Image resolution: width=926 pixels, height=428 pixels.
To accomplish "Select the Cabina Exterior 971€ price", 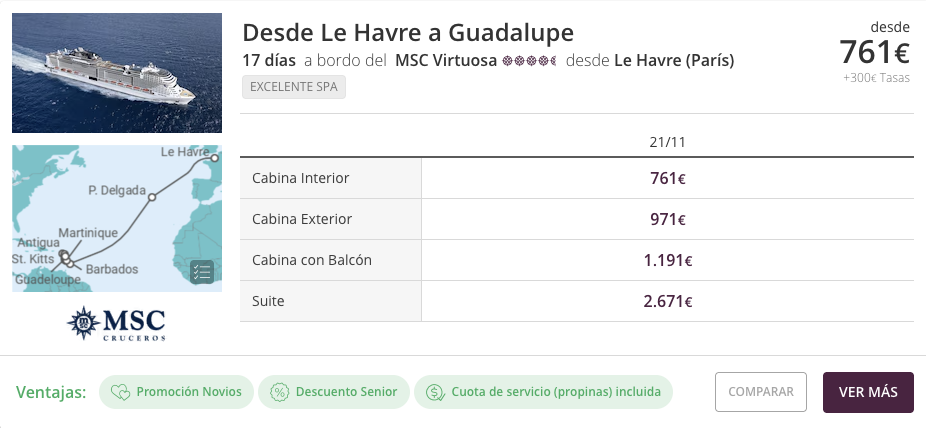I will (x=667, y=220).
